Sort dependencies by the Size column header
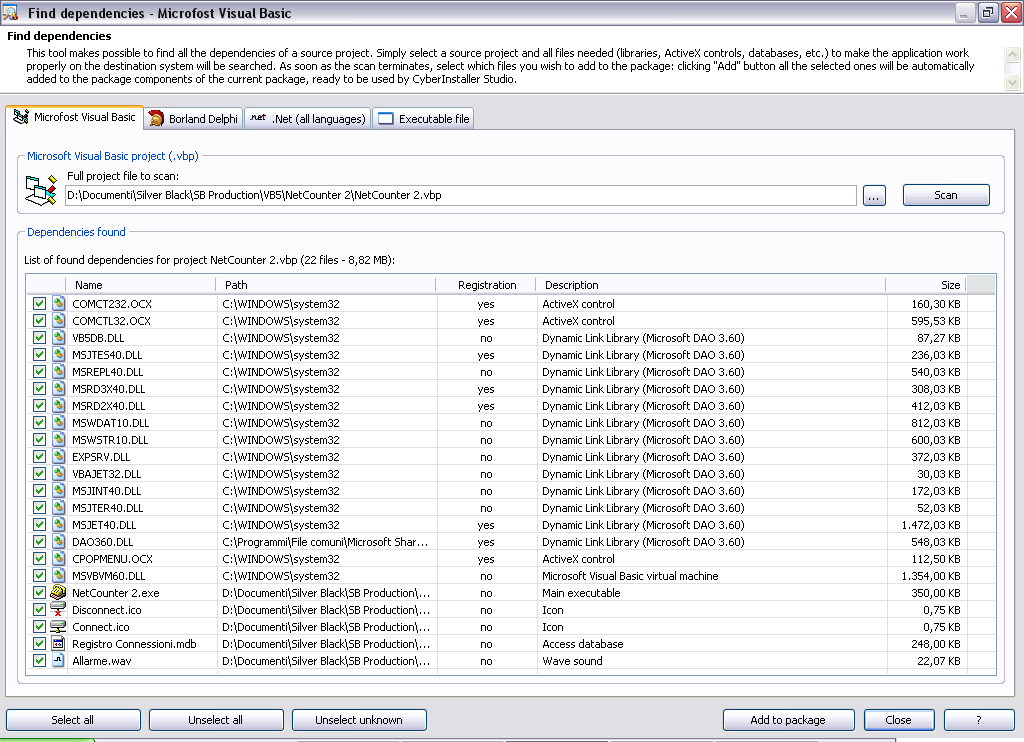 point(925,285)
